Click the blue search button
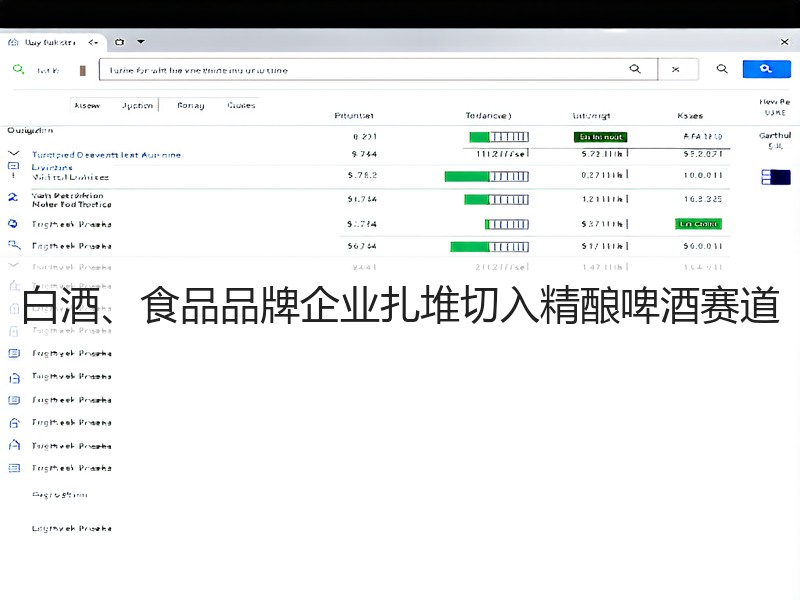The width and height of the screenshot is (800, 600). tap(766, 69)
